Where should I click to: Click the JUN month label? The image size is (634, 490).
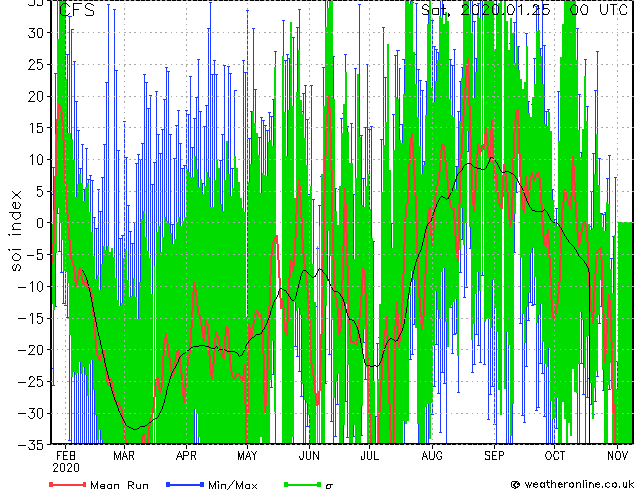[x=309, y=456]
